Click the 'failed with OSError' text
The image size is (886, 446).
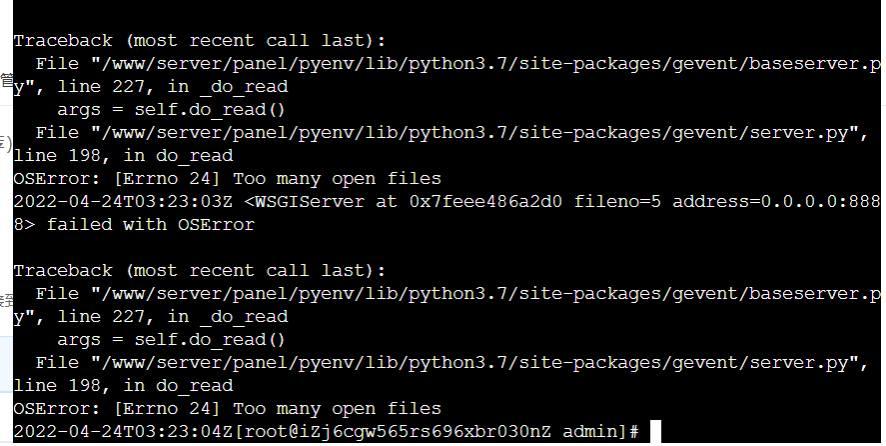click(150, 225)
